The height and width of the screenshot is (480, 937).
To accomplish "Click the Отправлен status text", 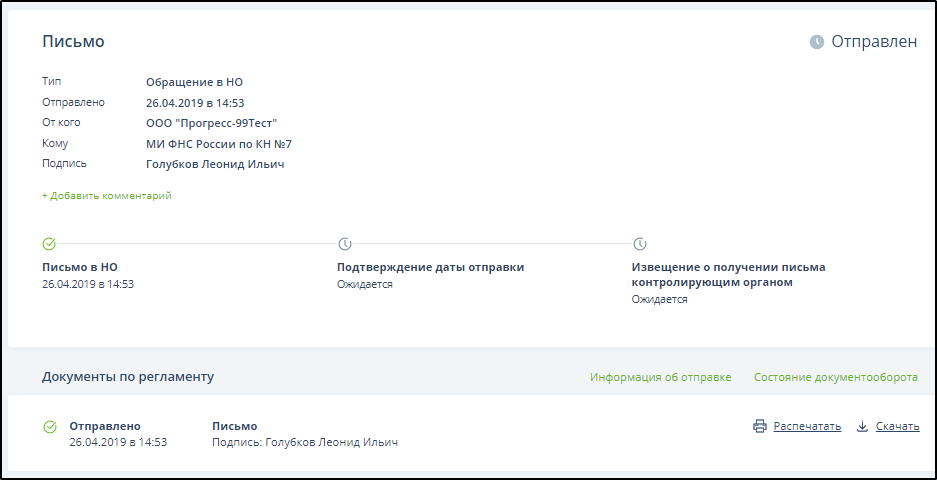I will (874, 42).
